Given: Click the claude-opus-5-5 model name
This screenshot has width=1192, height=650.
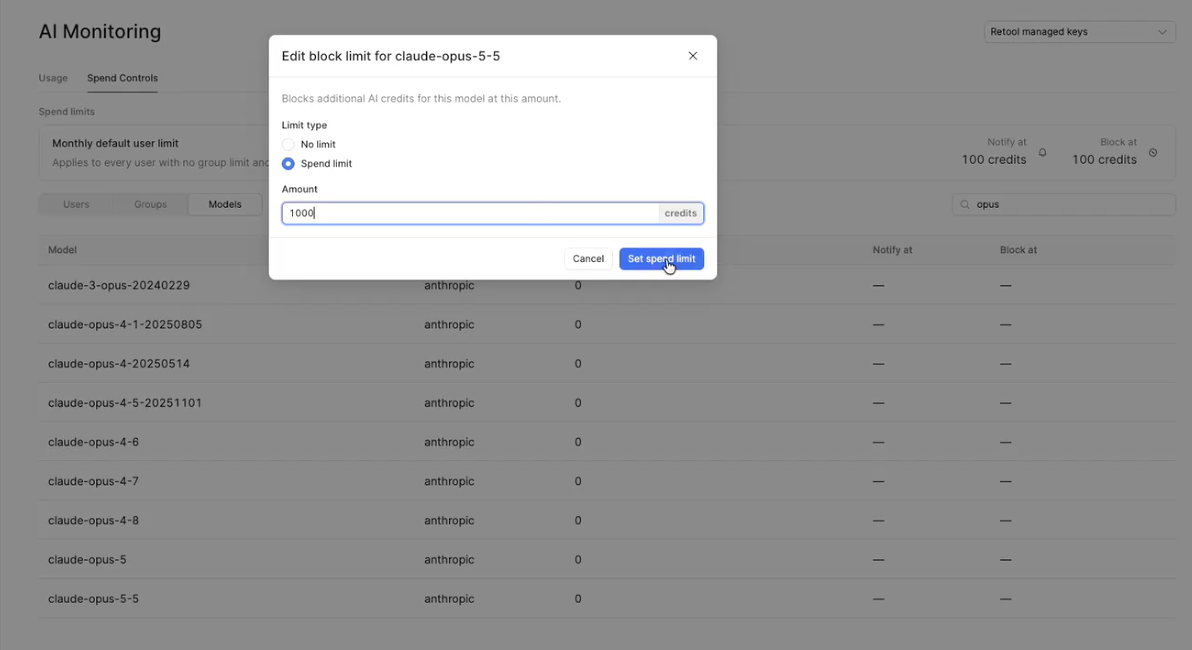Looking at the screenshot, I should tap(94, 598).
